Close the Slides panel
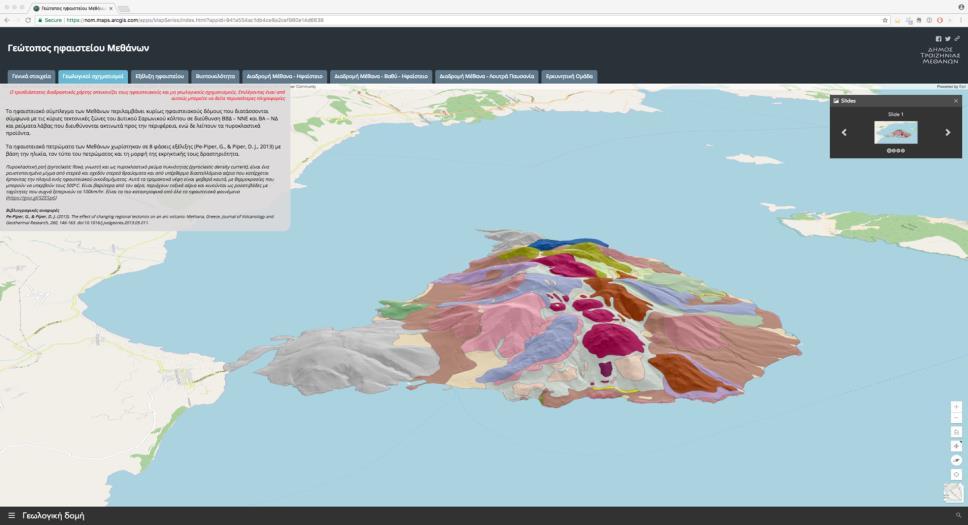 tap(956, 101)
